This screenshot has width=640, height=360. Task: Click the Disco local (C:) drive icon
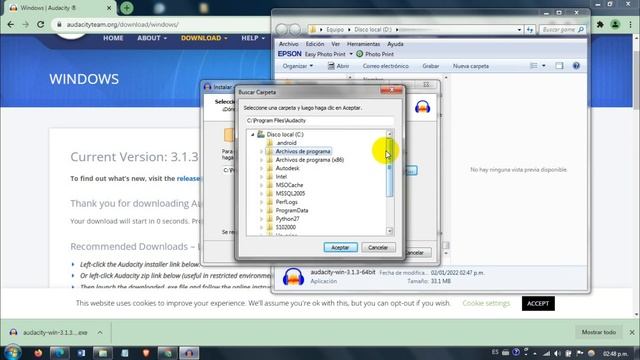pos(261,134)
